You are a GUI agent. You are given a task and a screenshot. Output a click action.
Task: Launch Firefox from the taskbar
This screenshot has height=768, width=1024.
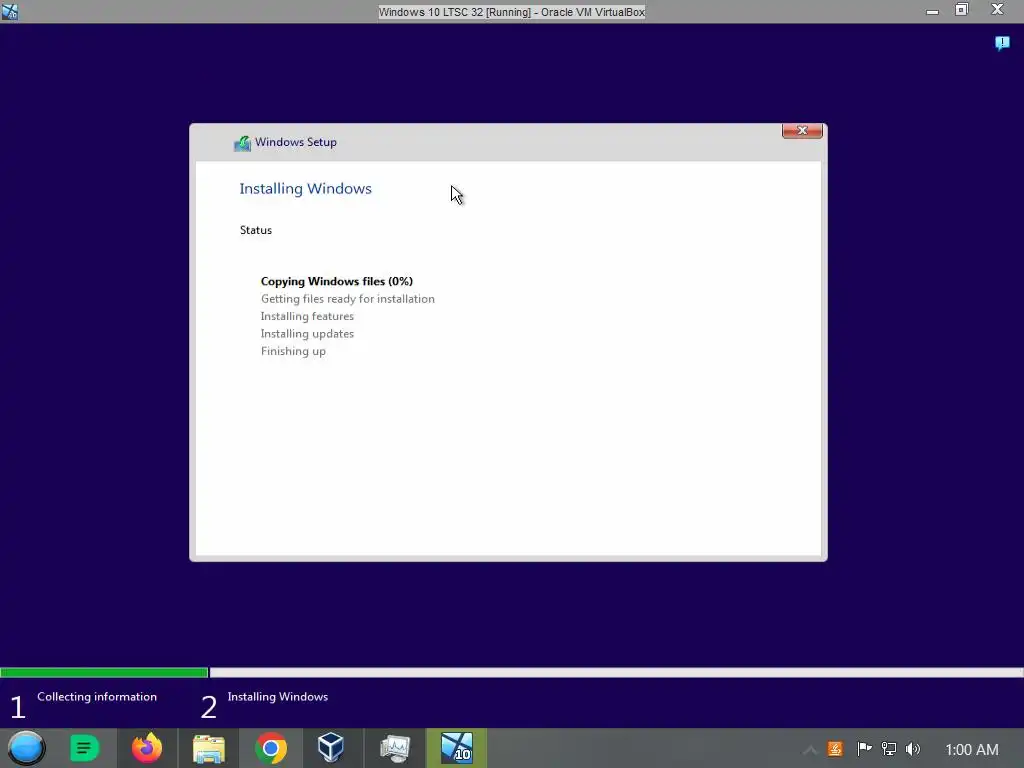pos(147,748)
